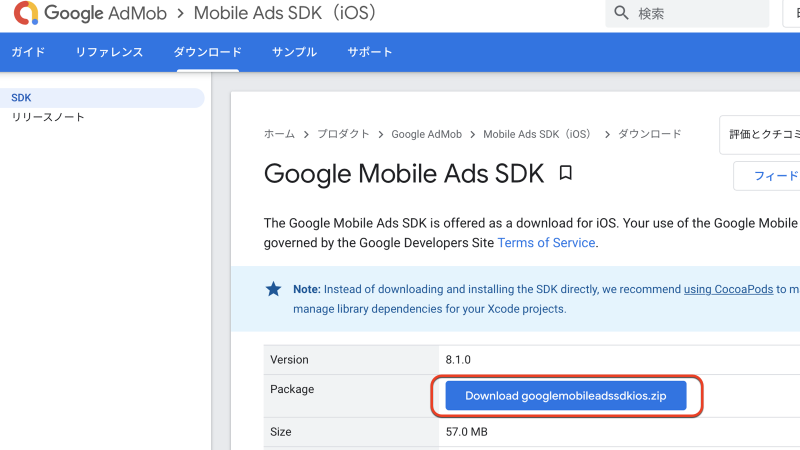
Task: Click the Google AdMob logo icon
Action: (26, 13)
